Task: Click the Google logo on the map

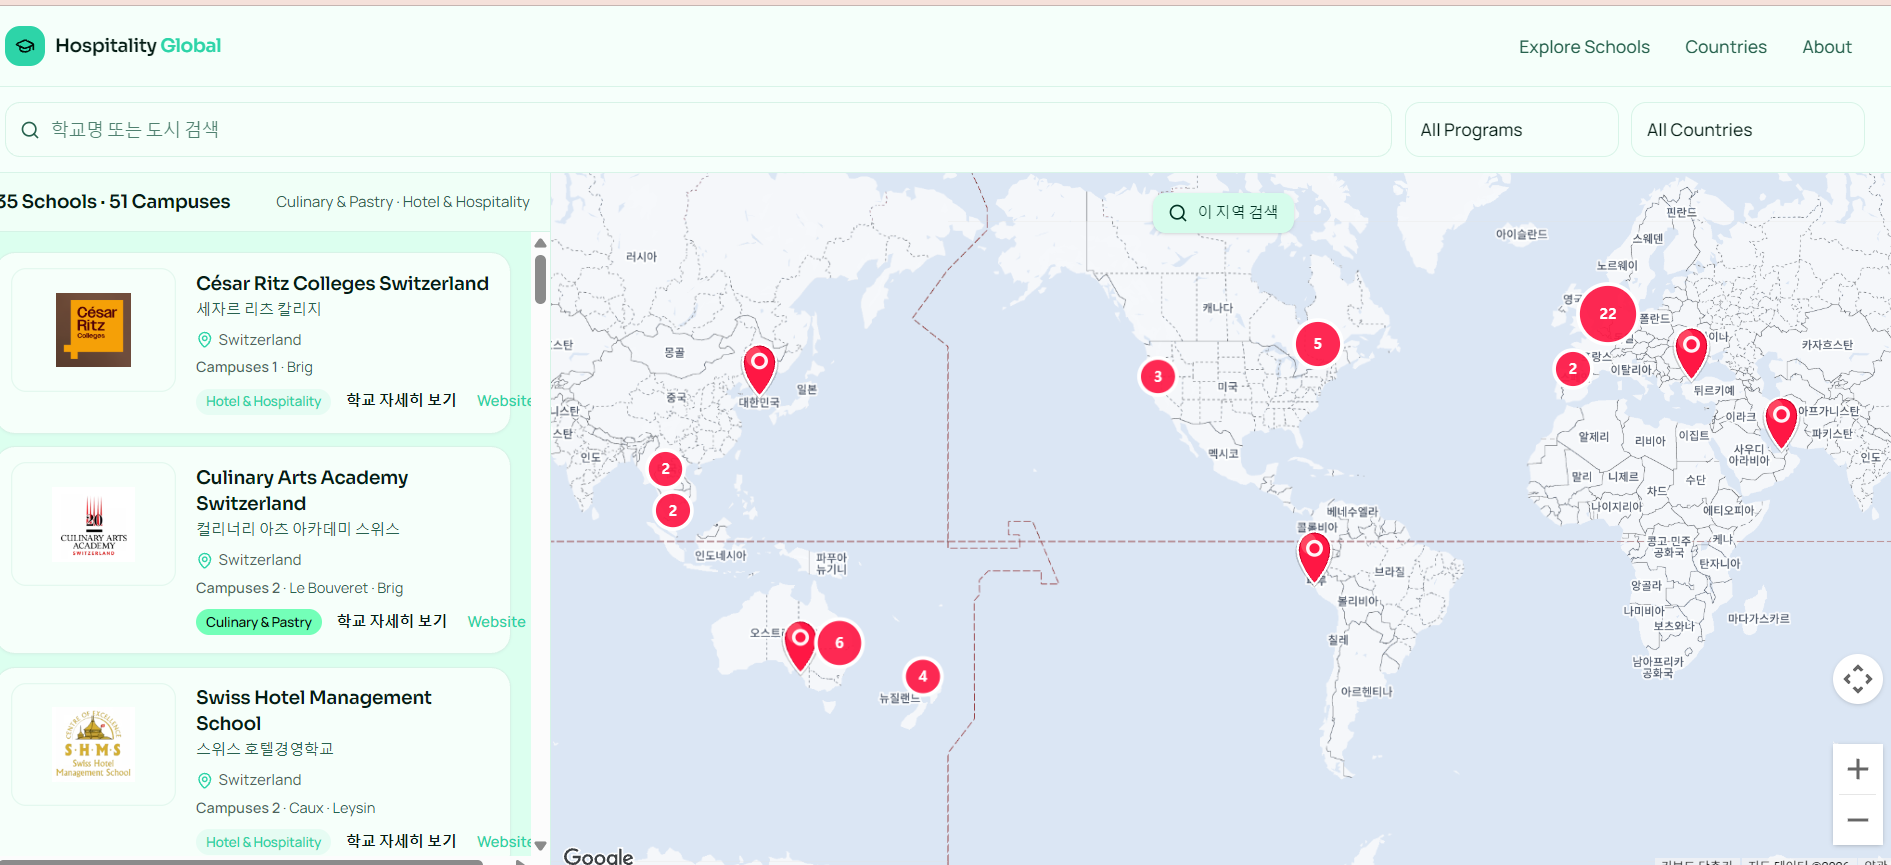Action: (598, 856)
